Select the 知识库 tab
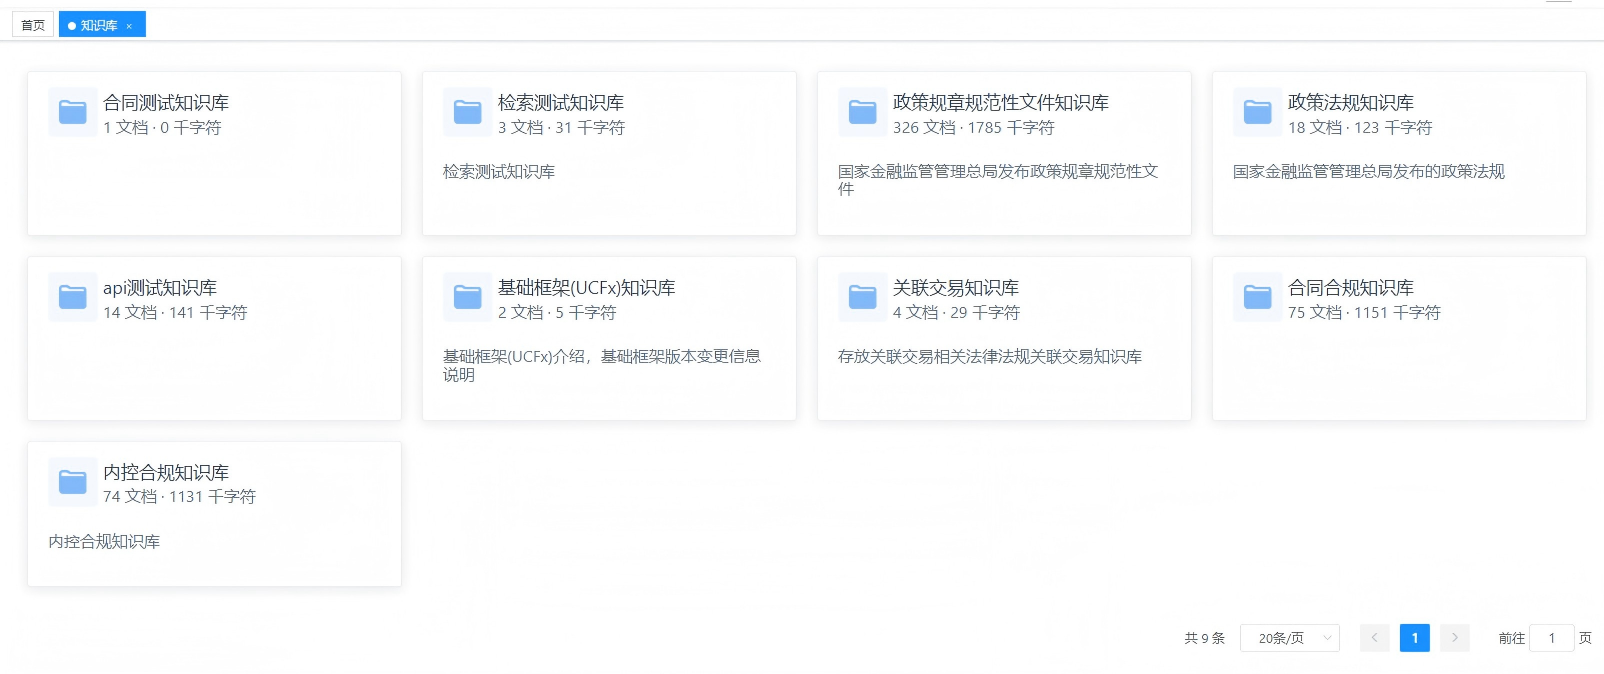1604x674 pixels. click(x=99, y=25)
